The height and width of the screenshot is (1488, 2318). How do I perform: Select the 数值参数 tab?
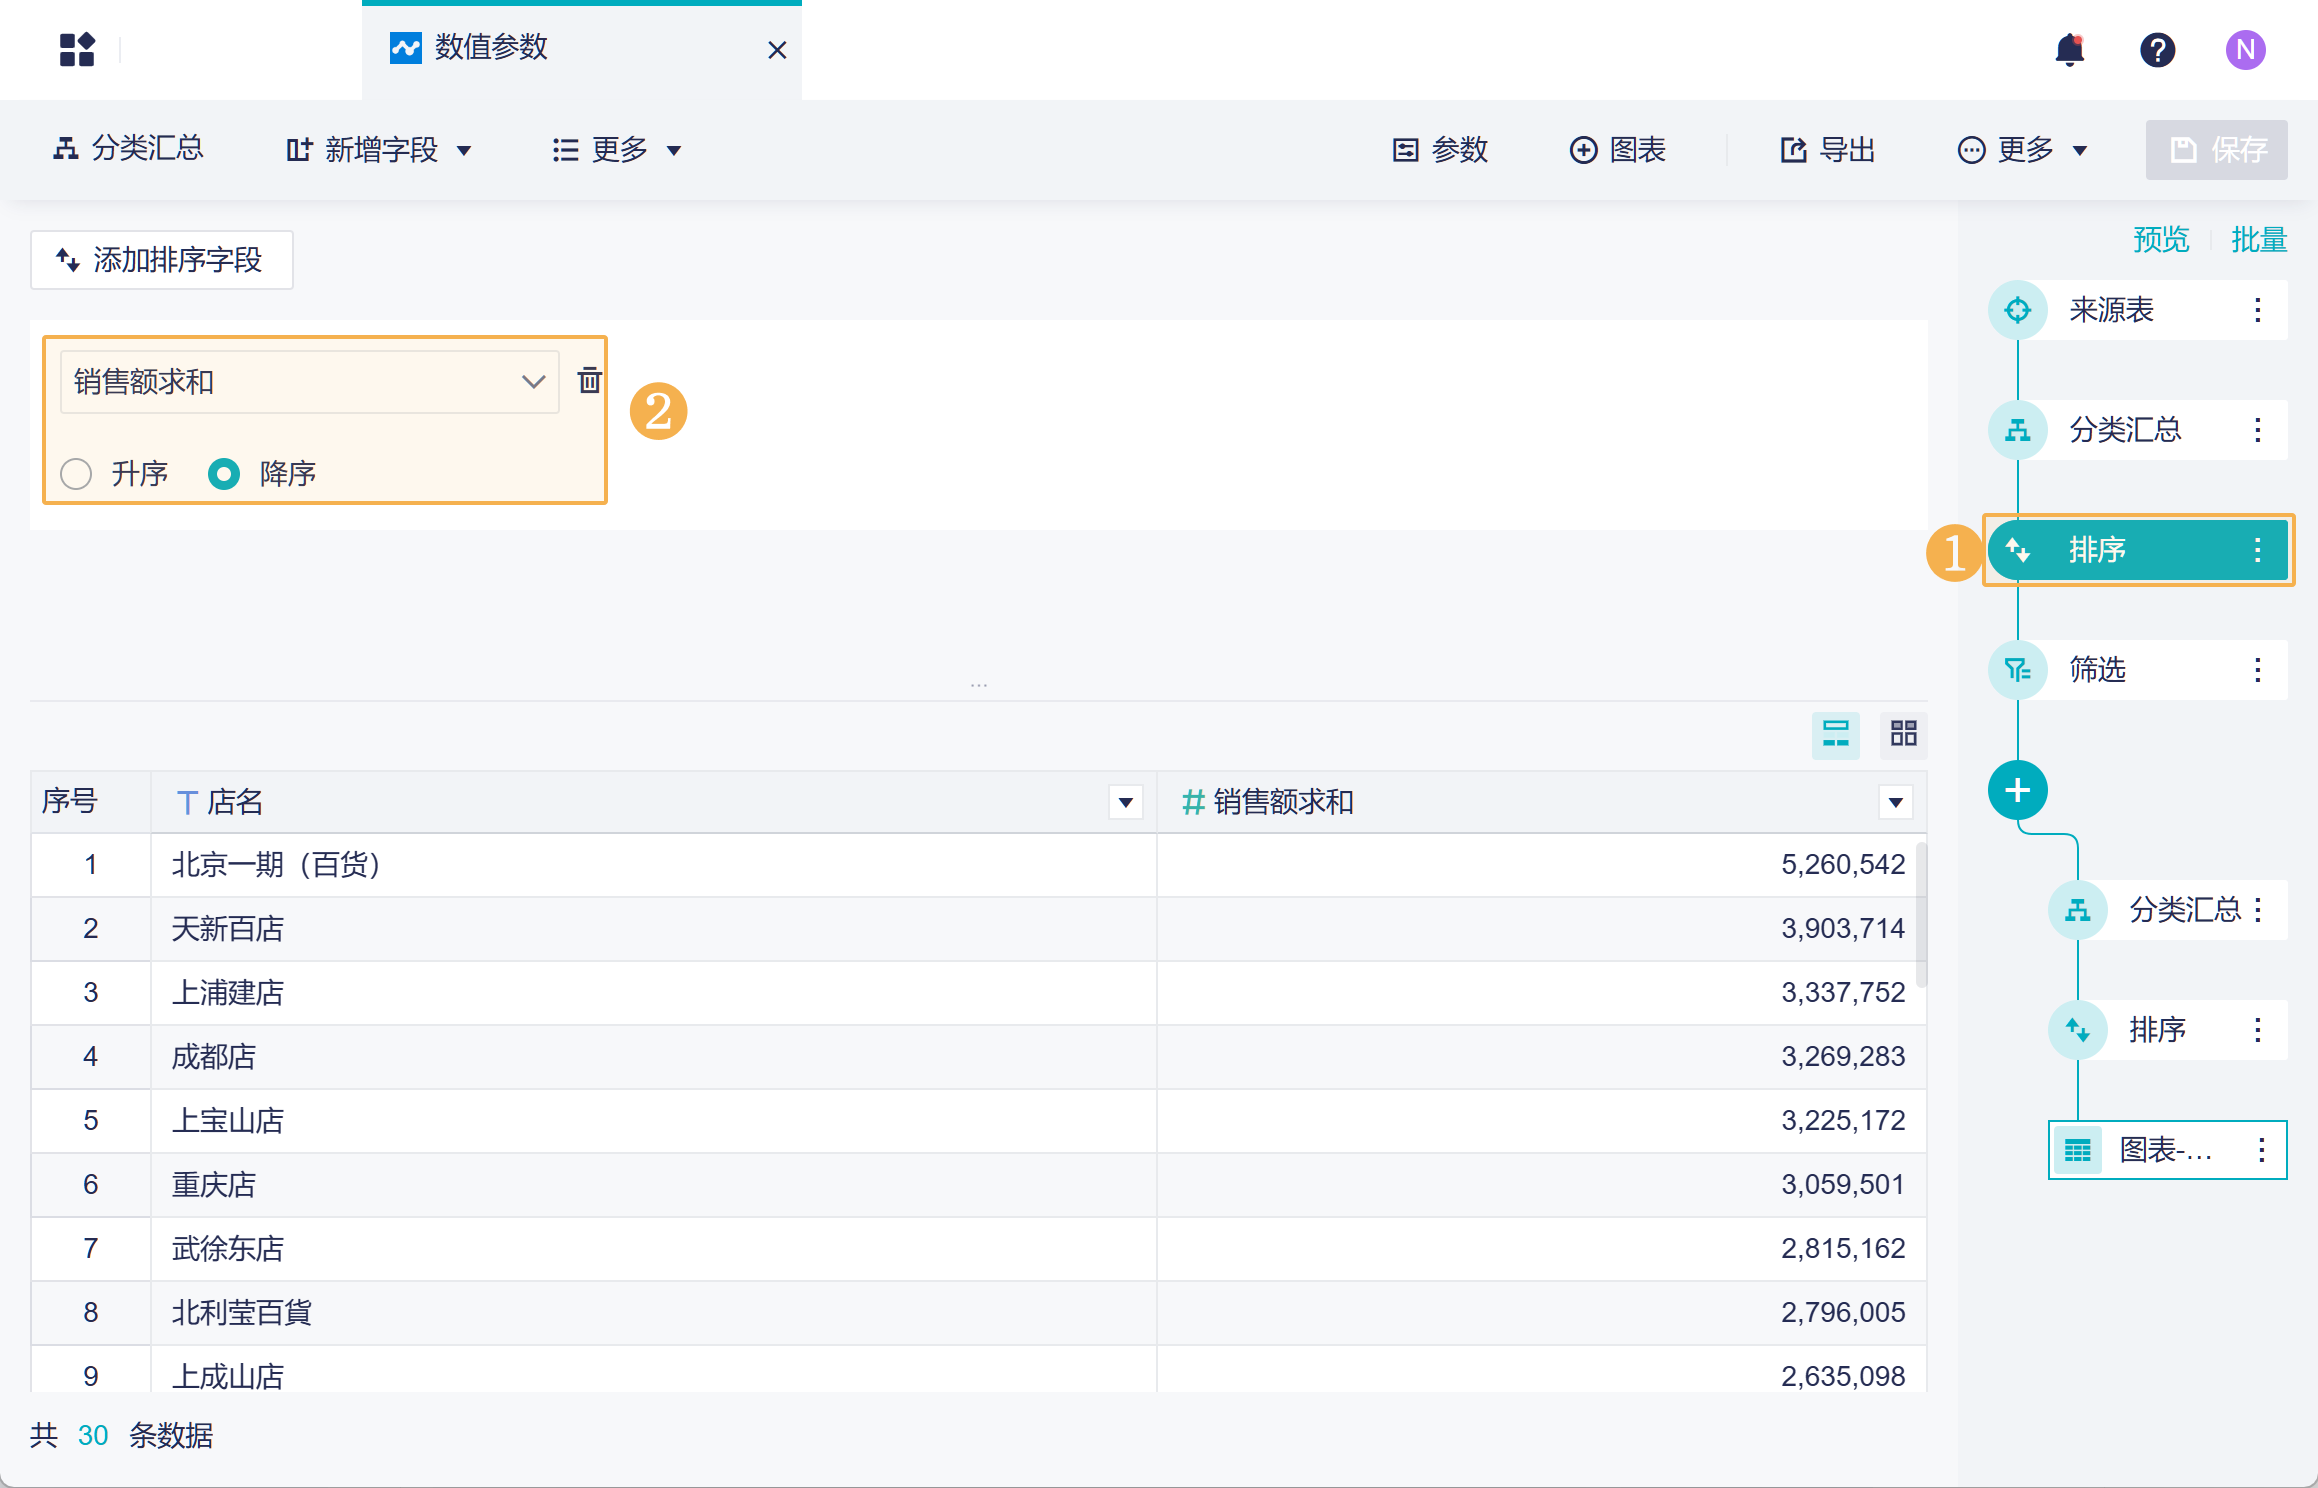(x=490, y=48)
